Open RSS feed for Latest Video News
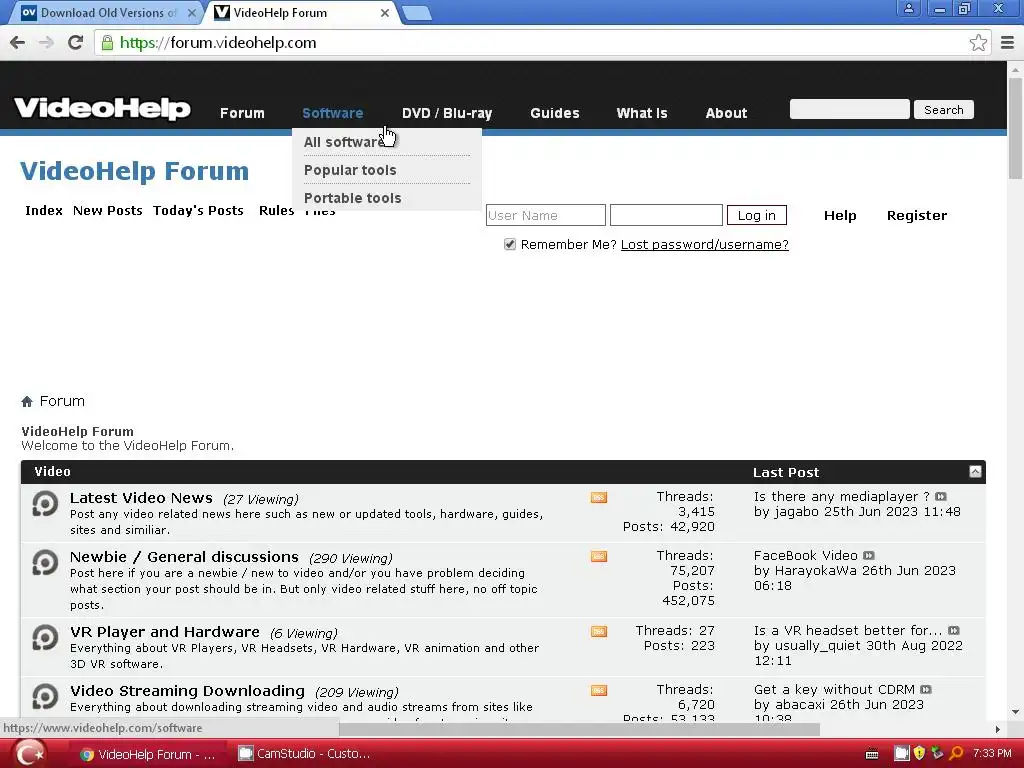Screen dimensions: 1024x768 click(x=599, y=498)
